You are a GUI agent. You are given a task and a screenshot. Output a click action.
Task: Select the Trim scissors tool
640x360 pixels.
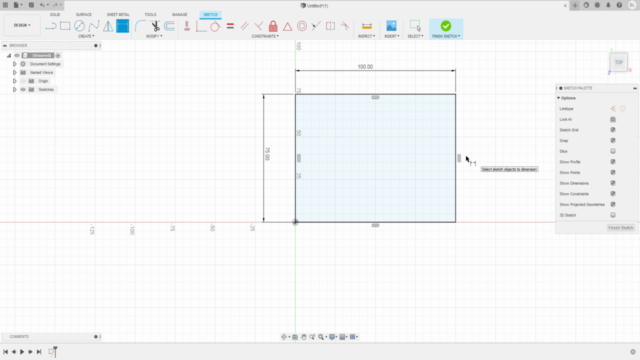click(155, 26)
